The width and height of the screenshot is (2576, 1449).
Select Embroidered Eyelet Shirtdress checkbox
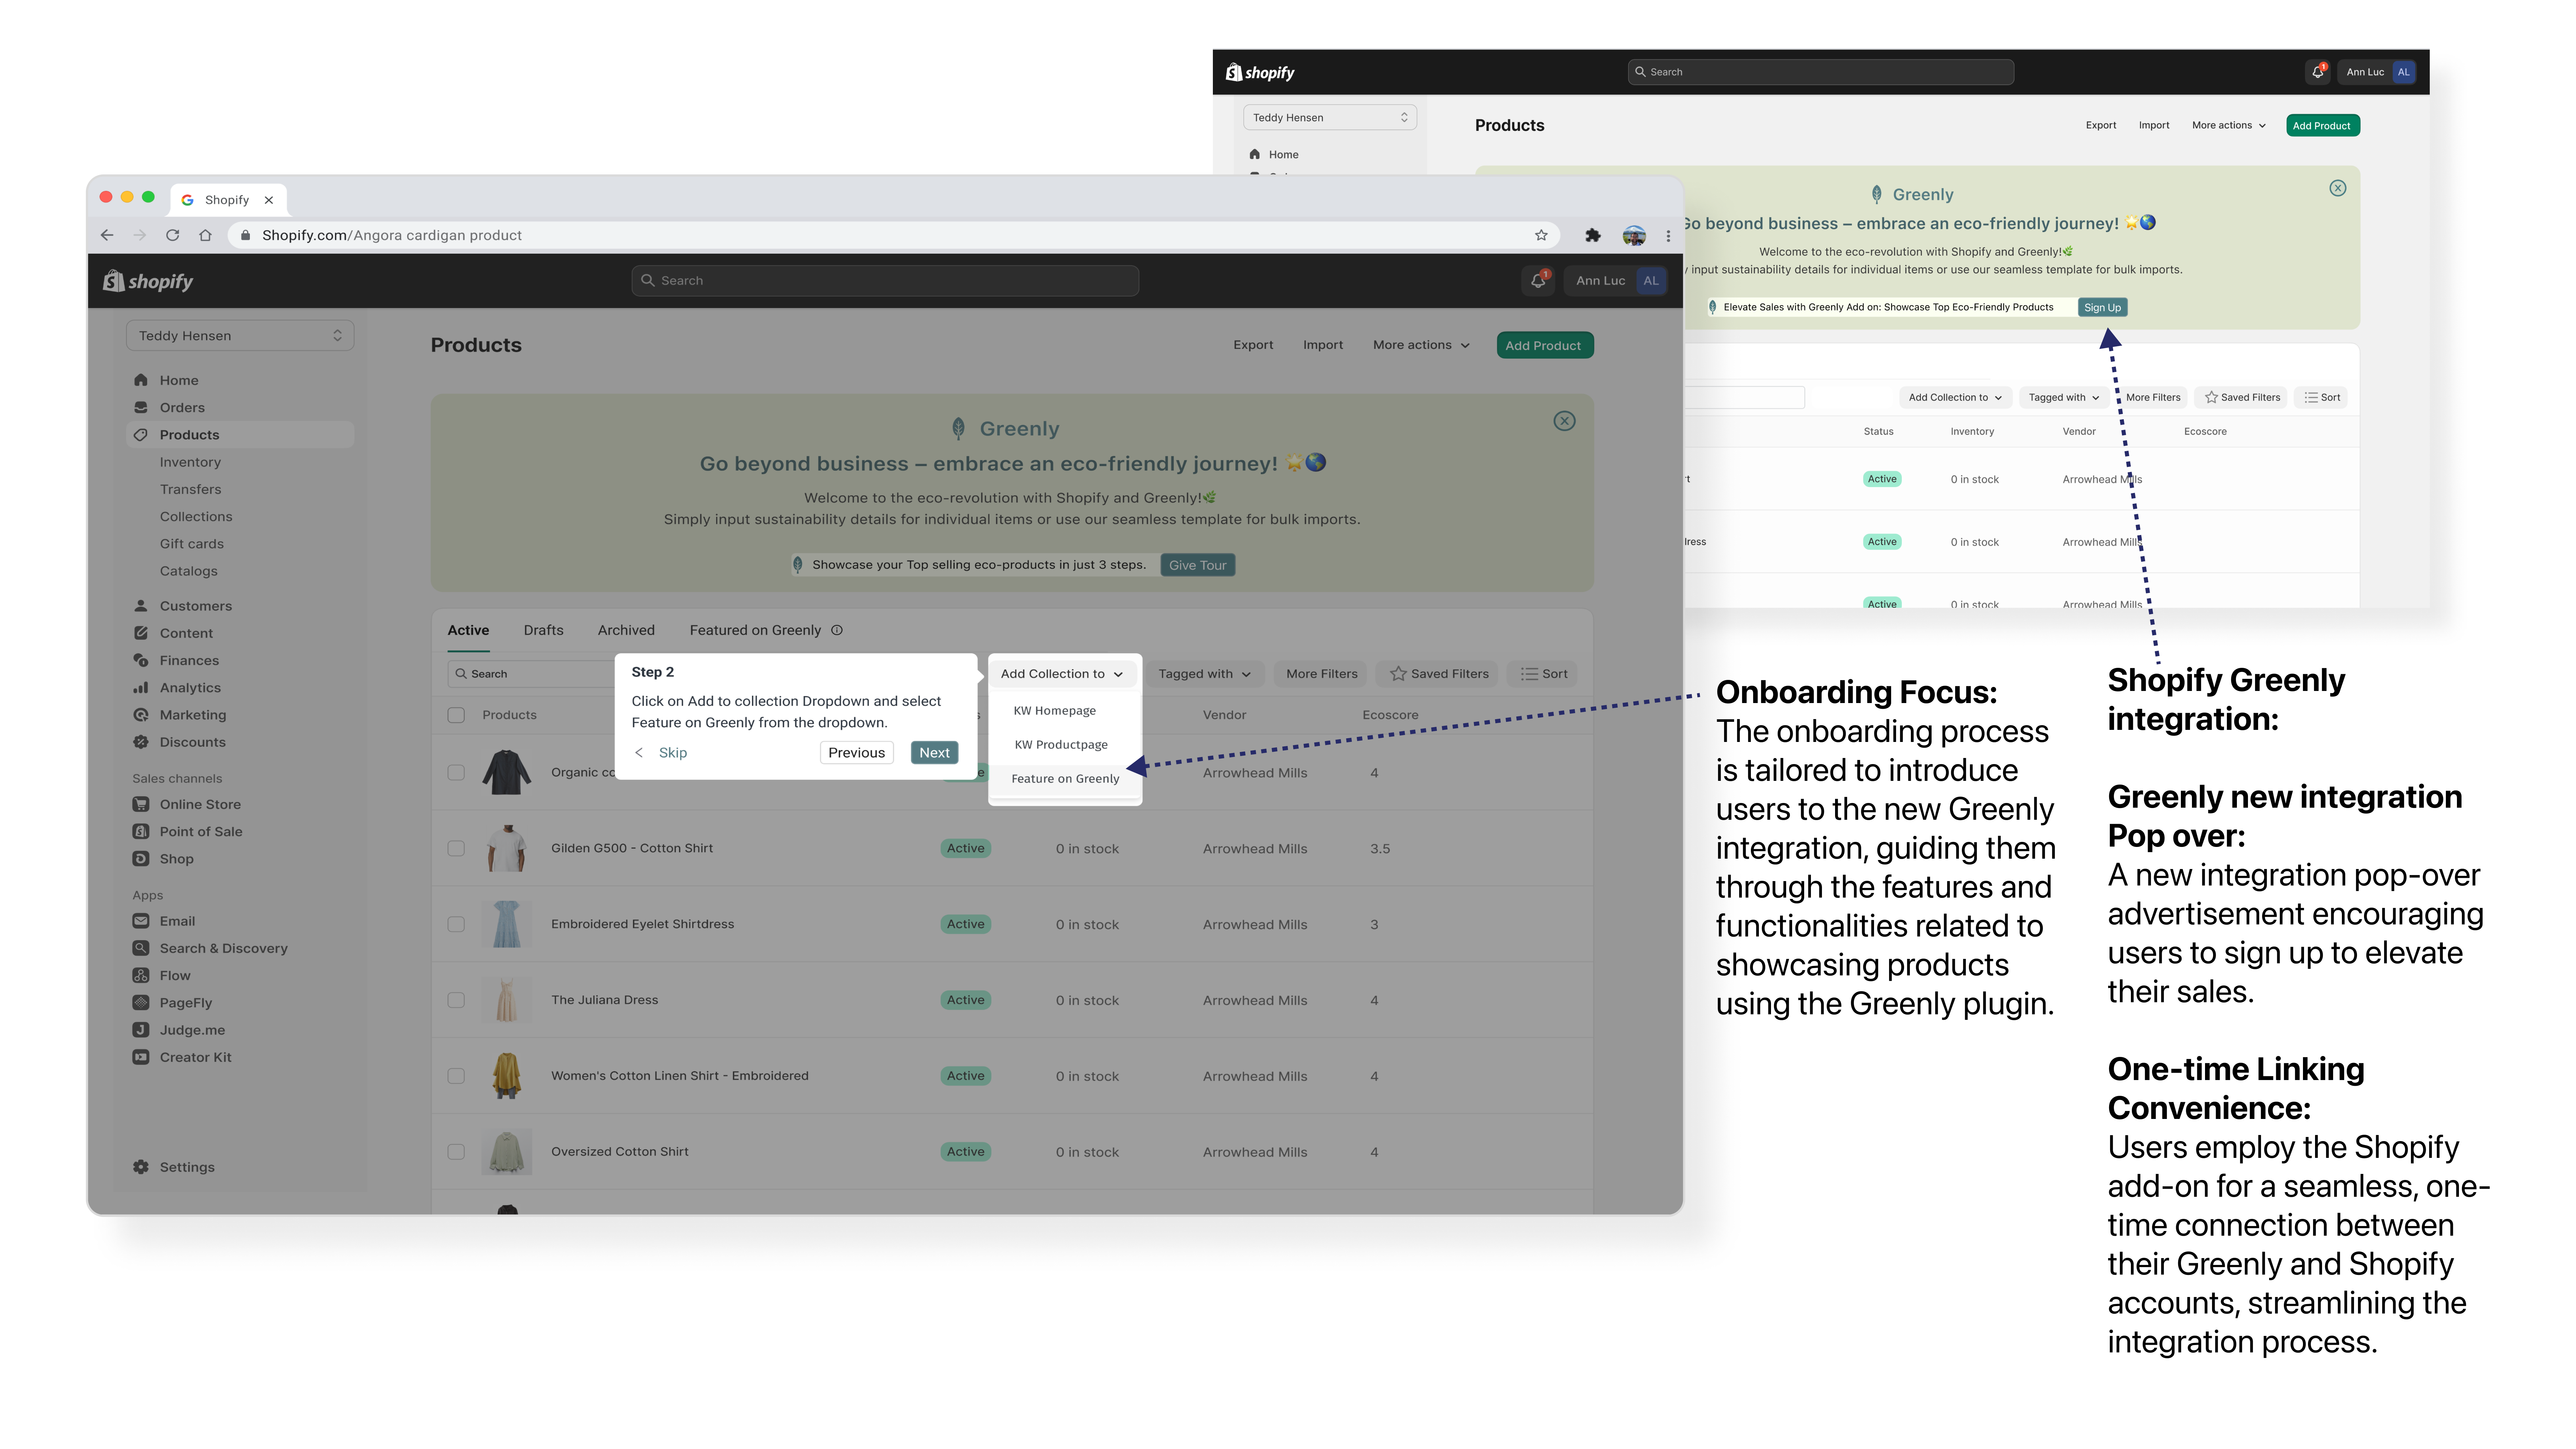click(x=456, y=924)
